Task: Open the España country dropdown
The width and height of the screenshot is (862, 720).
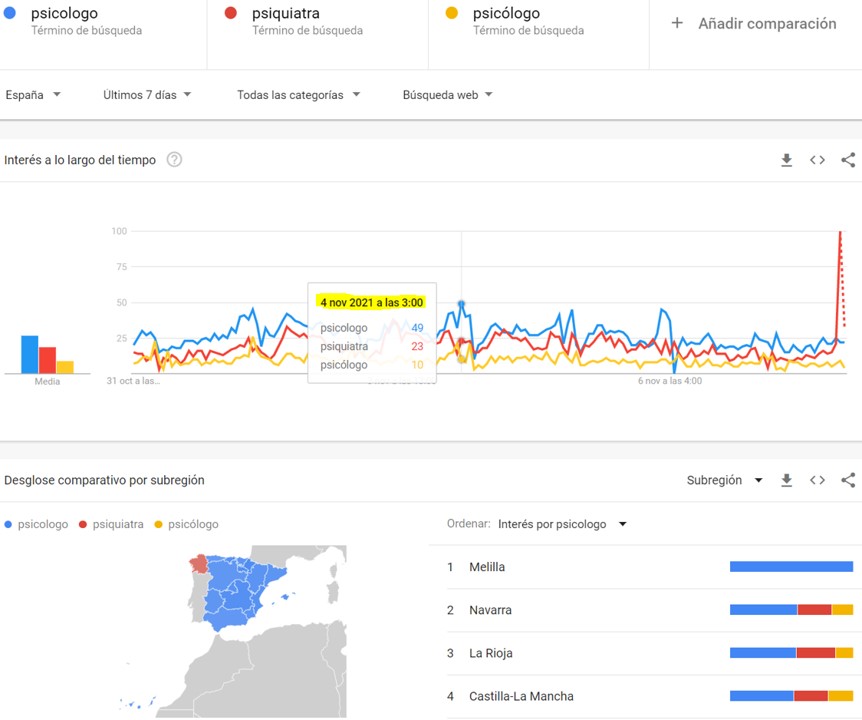Action: pyautogui.click(x=33, y=95)
